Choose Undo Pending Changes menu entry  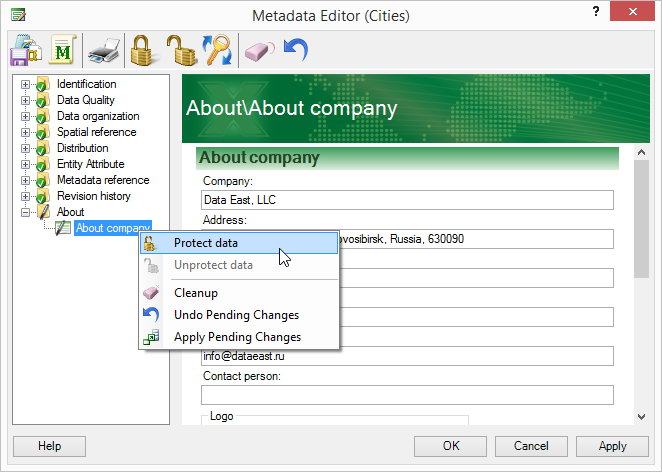[236, 315]
